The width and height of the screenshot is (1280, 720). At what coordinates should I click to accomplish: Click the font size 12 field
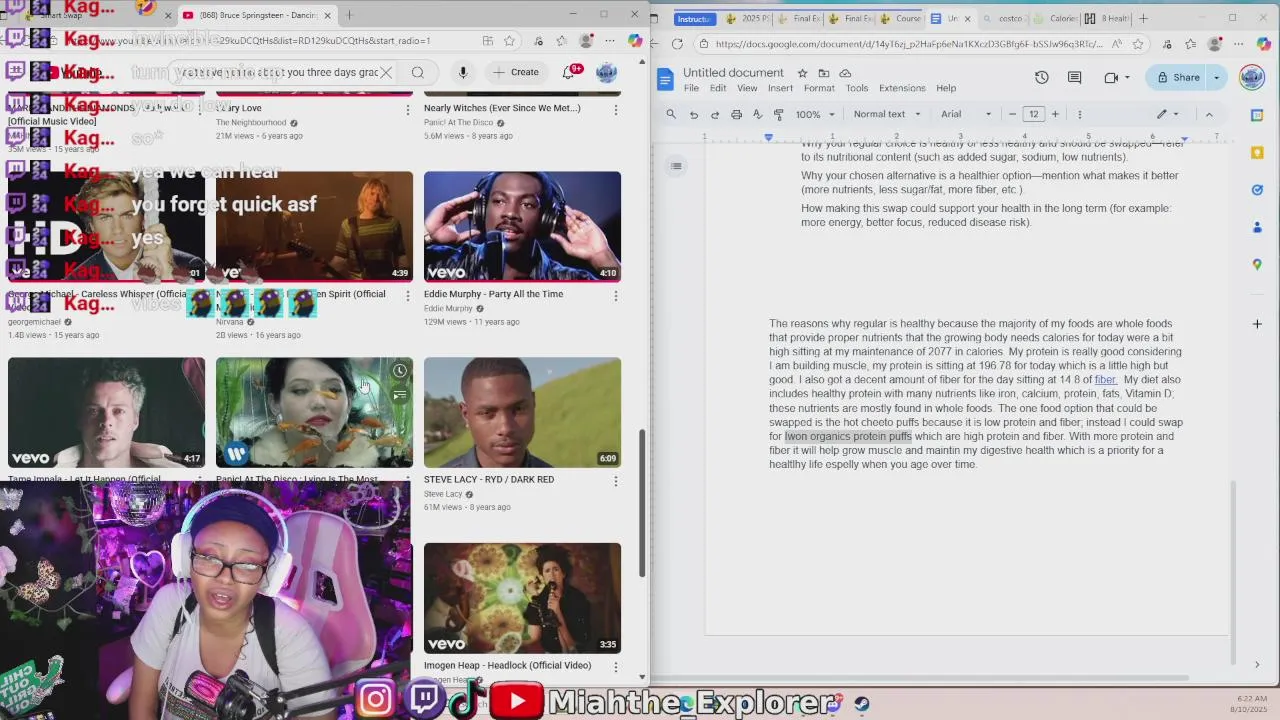(1033, 114)
